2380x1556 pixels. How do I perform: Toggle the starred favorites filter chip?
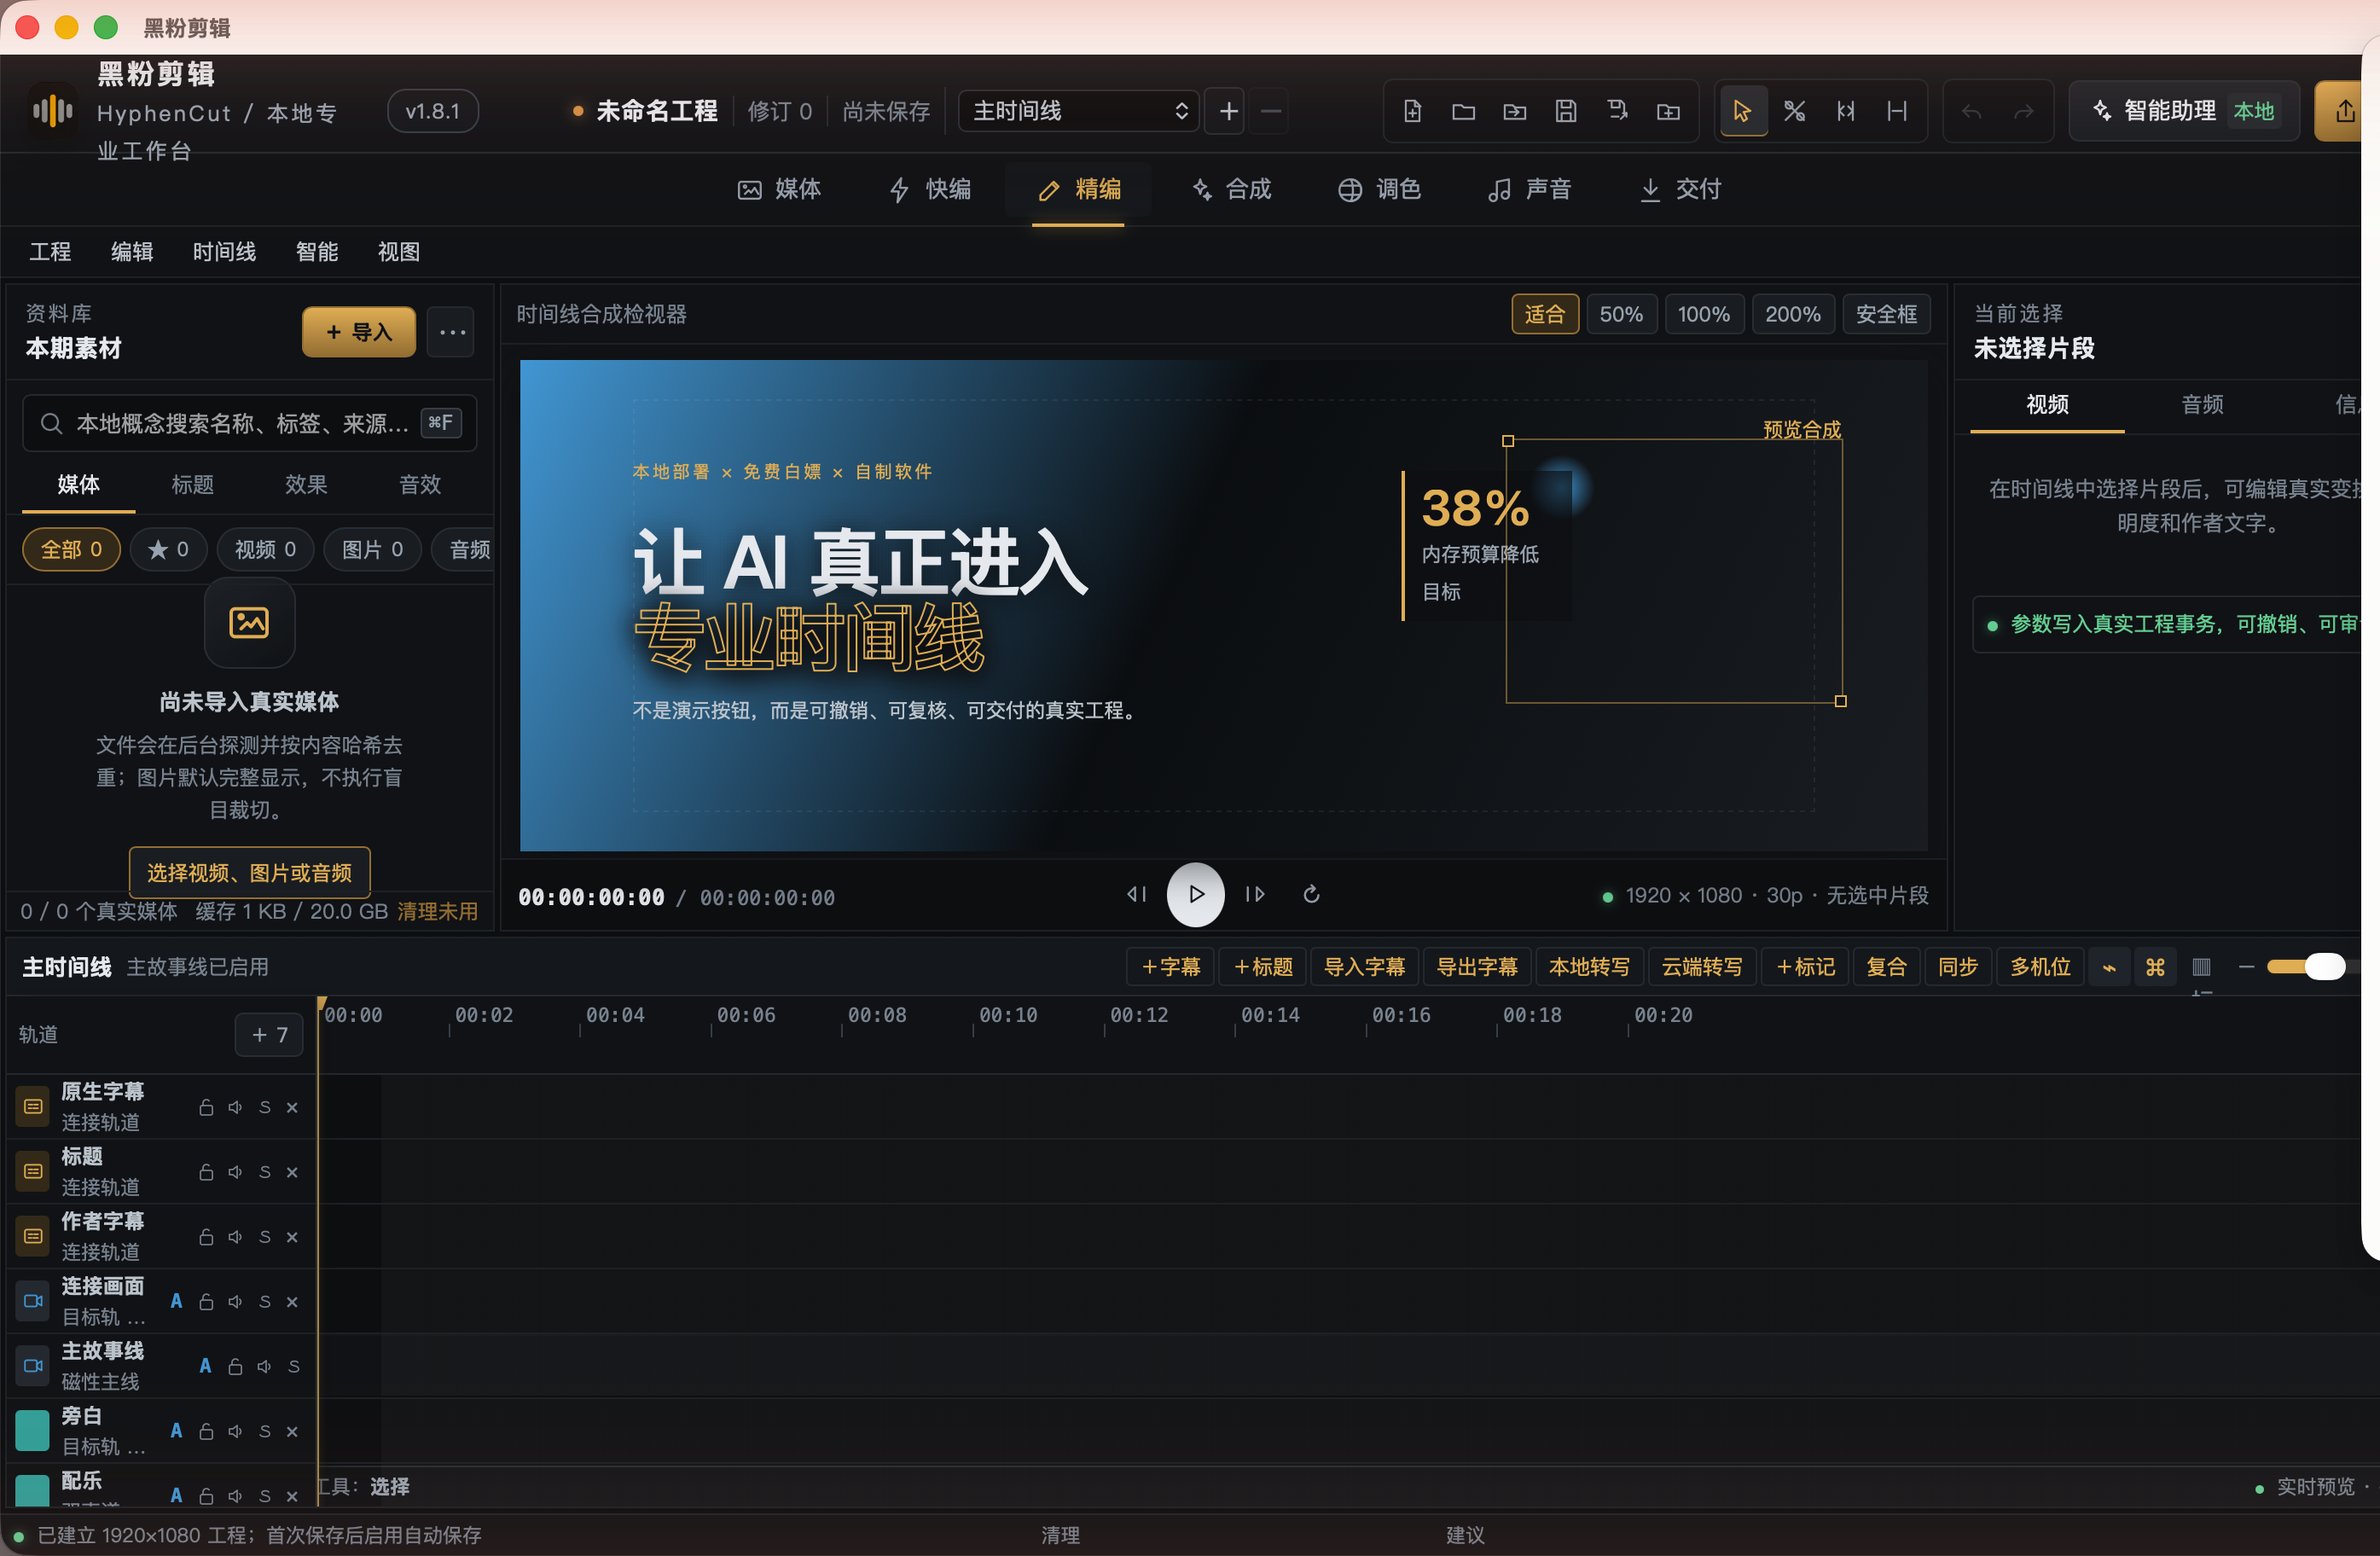(x=168, y=550)
